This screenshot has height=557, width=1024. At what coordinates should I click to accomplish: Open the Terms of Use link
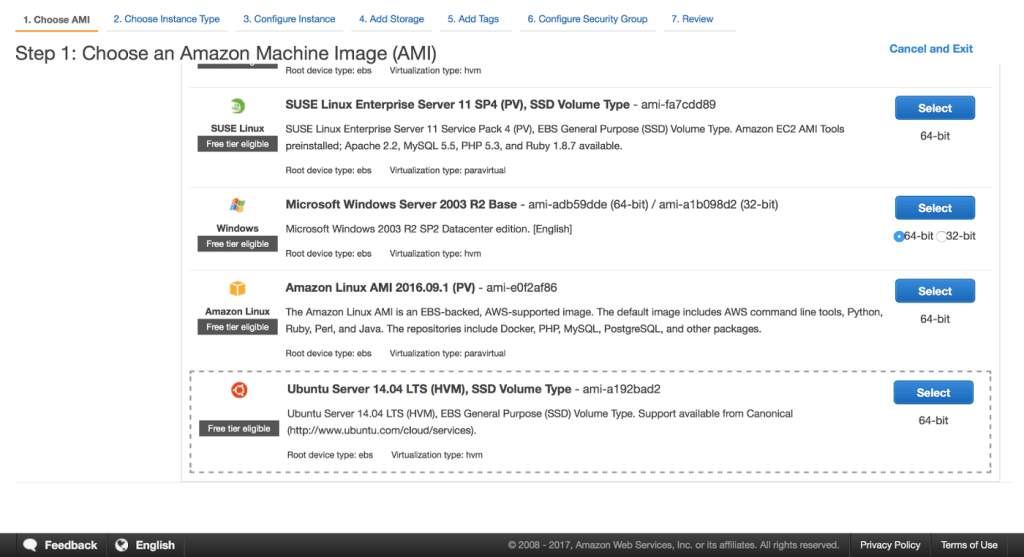968,545
